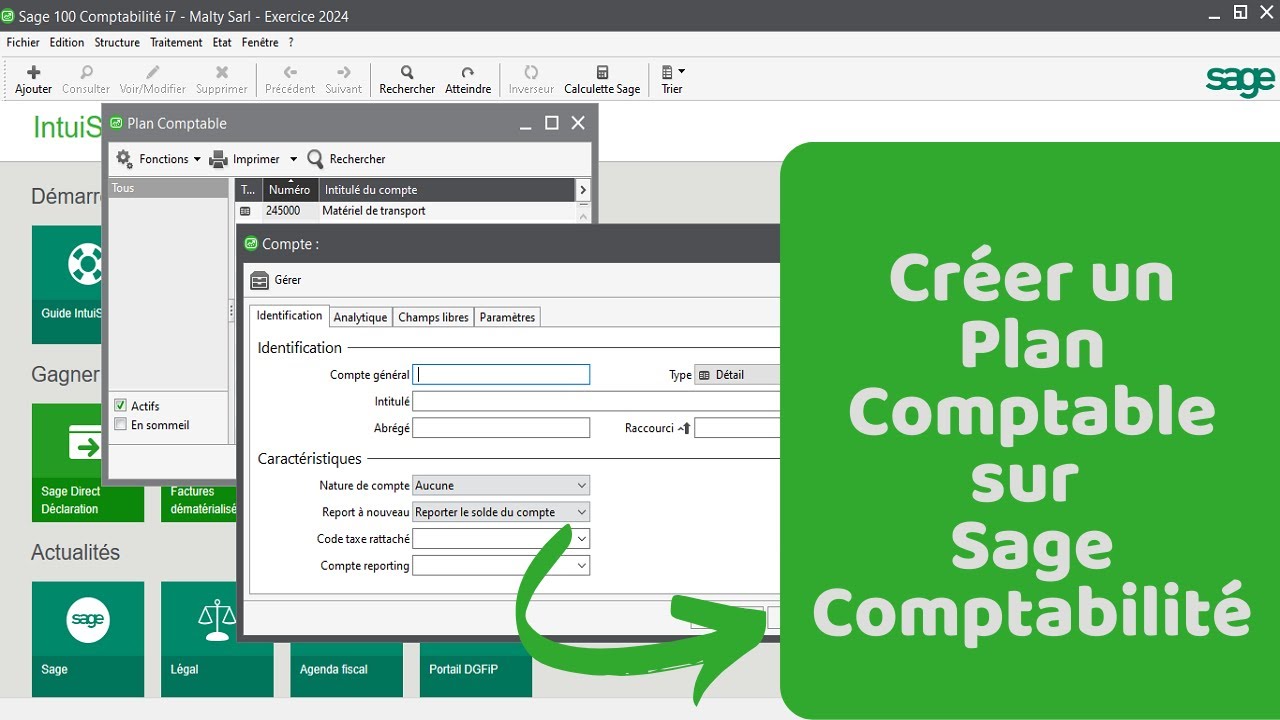Switch to the Analytique tab
This screenshot has width=1280, height=720.
tap(360, 317)
